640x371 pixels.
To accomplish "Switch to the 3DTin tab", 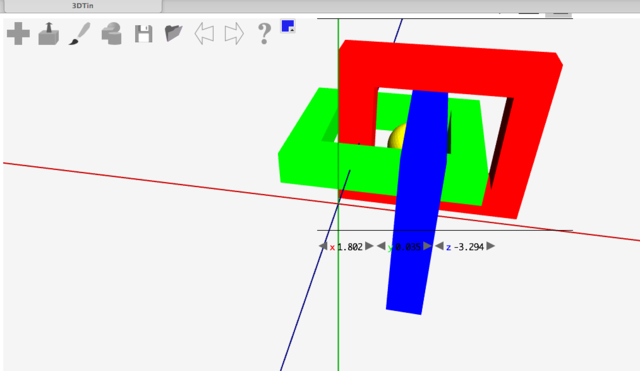I will [x=82, y=6].
